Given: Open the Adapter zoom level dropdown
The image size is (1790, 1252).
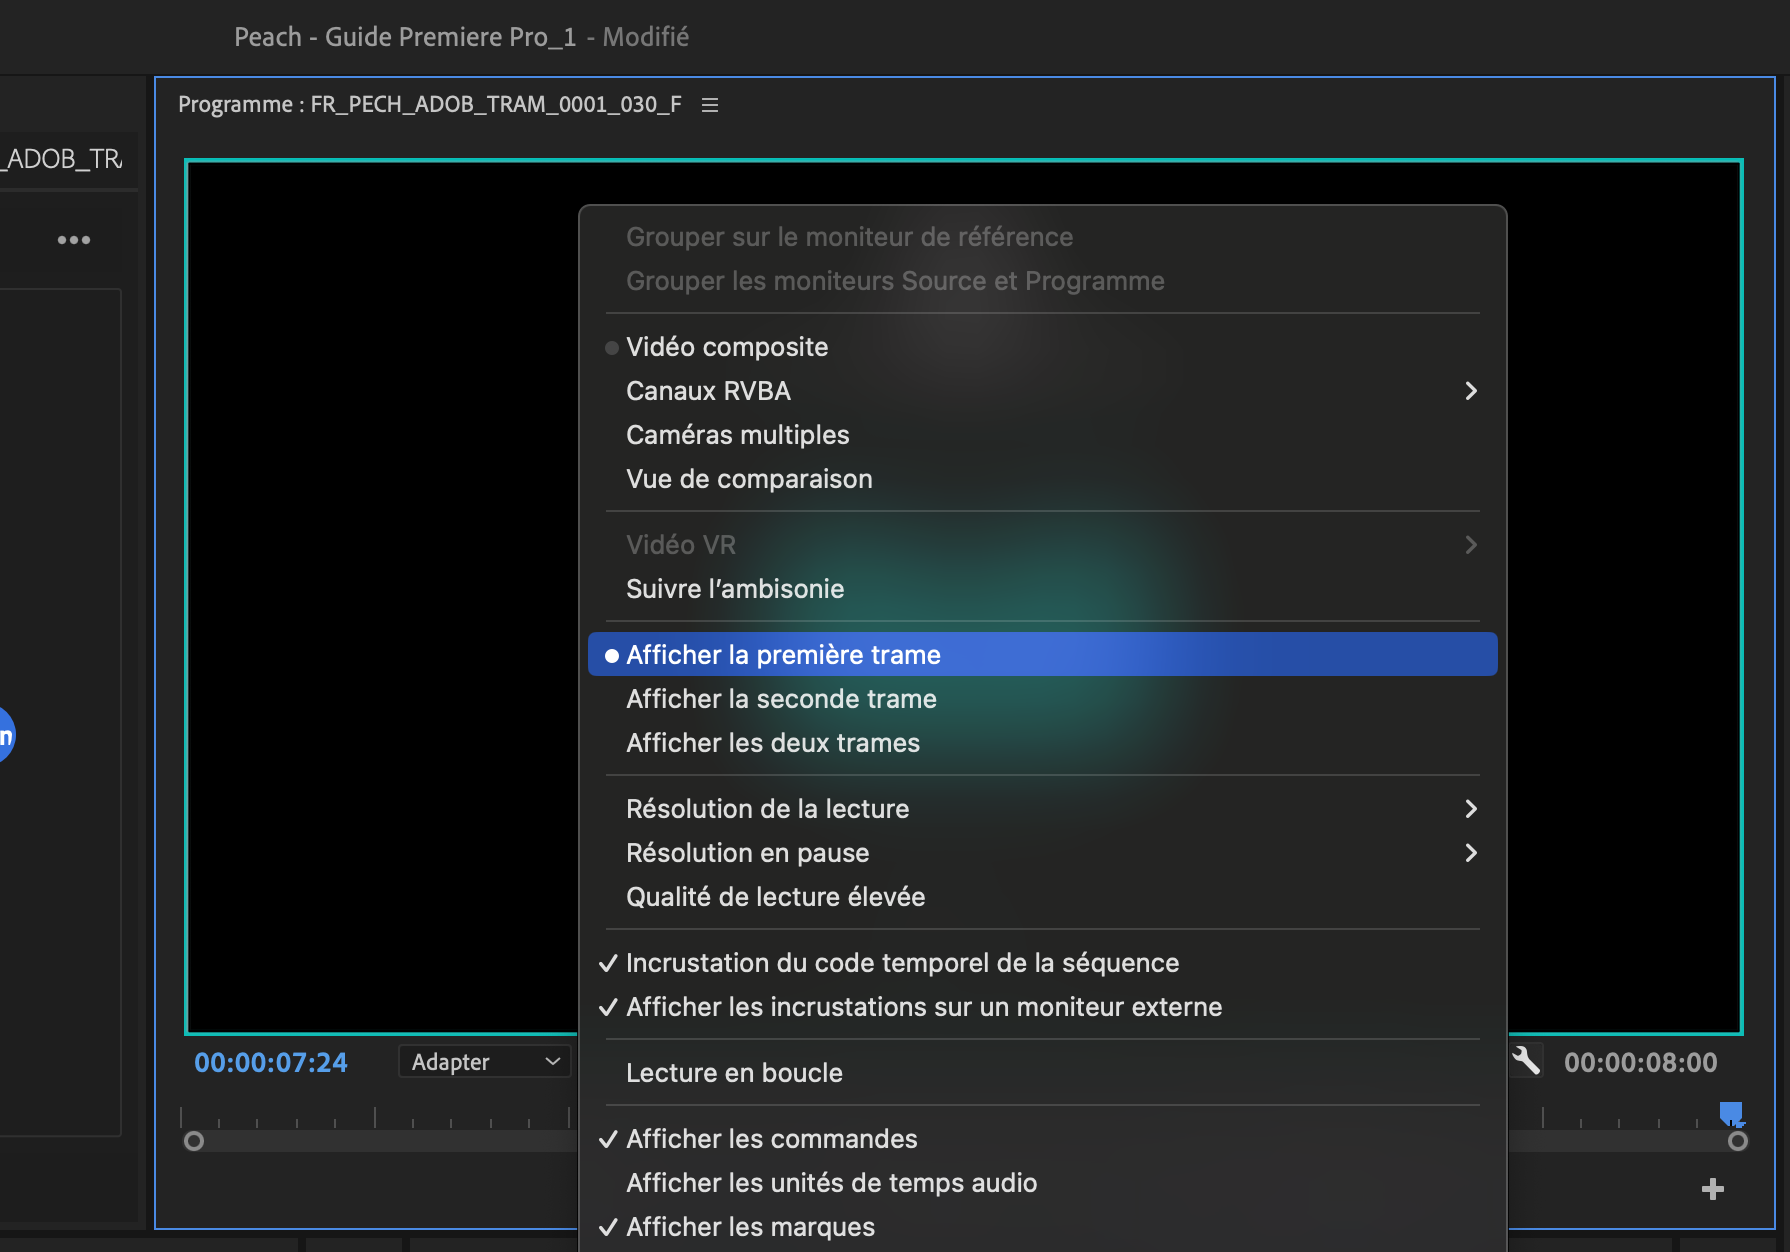Looking at the screenshot, I should [x=485, y=1062].
